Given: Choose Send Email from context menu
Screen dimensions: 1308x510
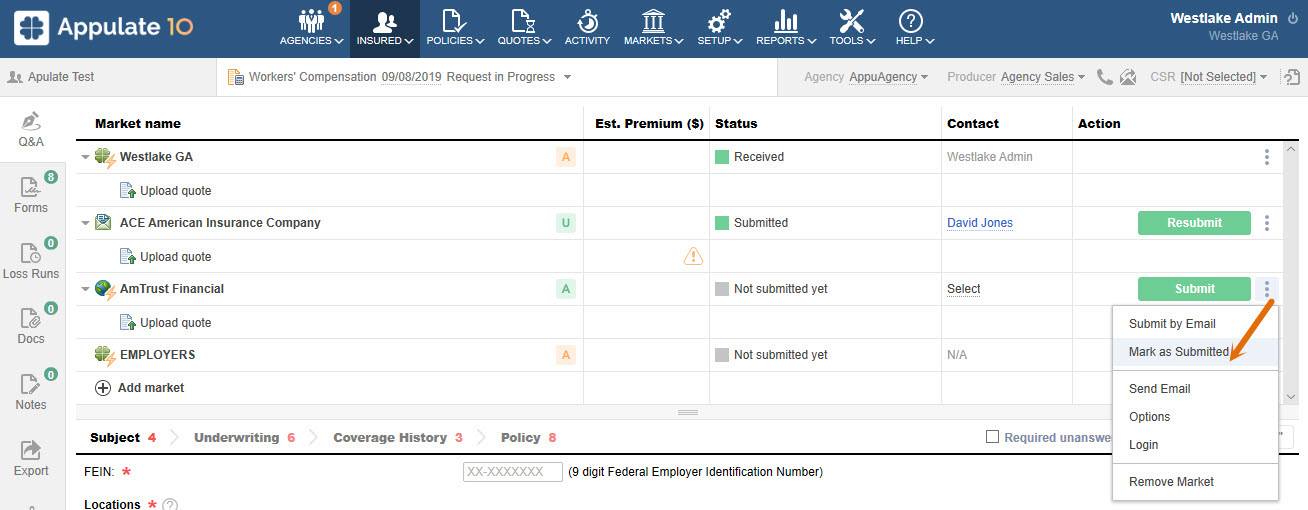Looking at the screenshot, I should tap(1195, 389).
